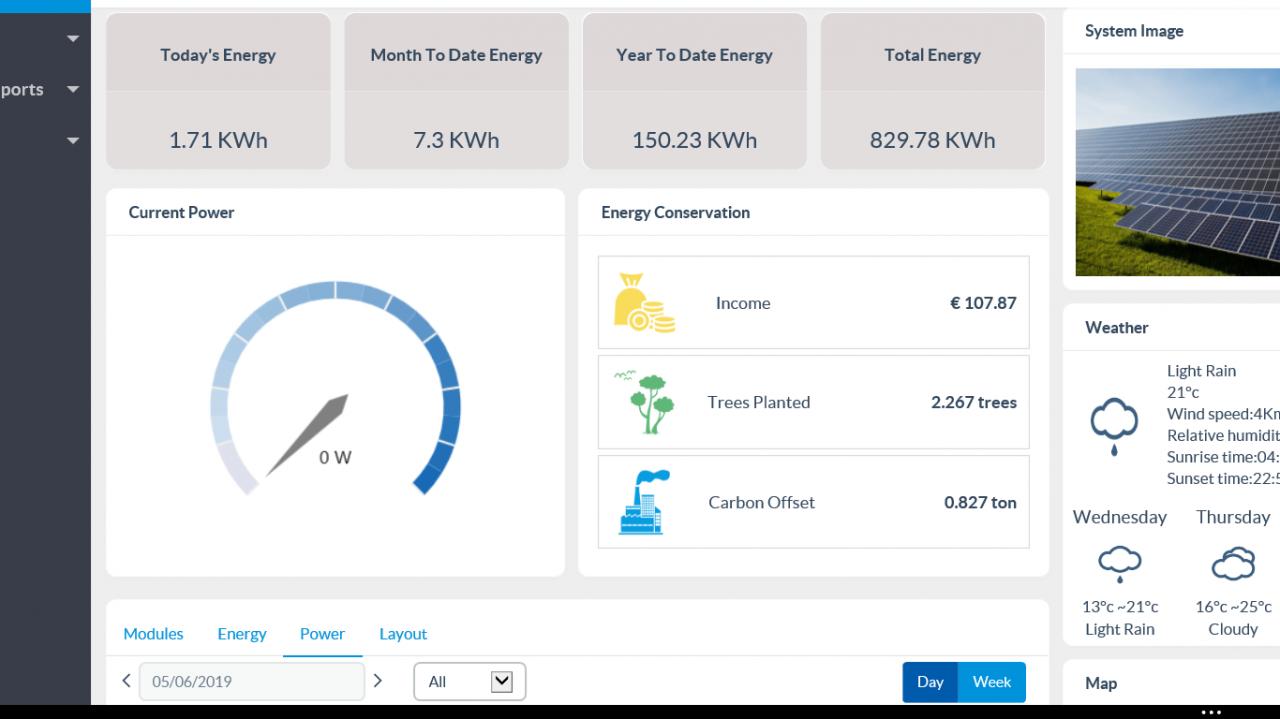Image resolution: width=1280 pixels, height=719 pixels.
Task: Switch to the Energy tab
Action: pyautogui.click(x=242, y=633)
